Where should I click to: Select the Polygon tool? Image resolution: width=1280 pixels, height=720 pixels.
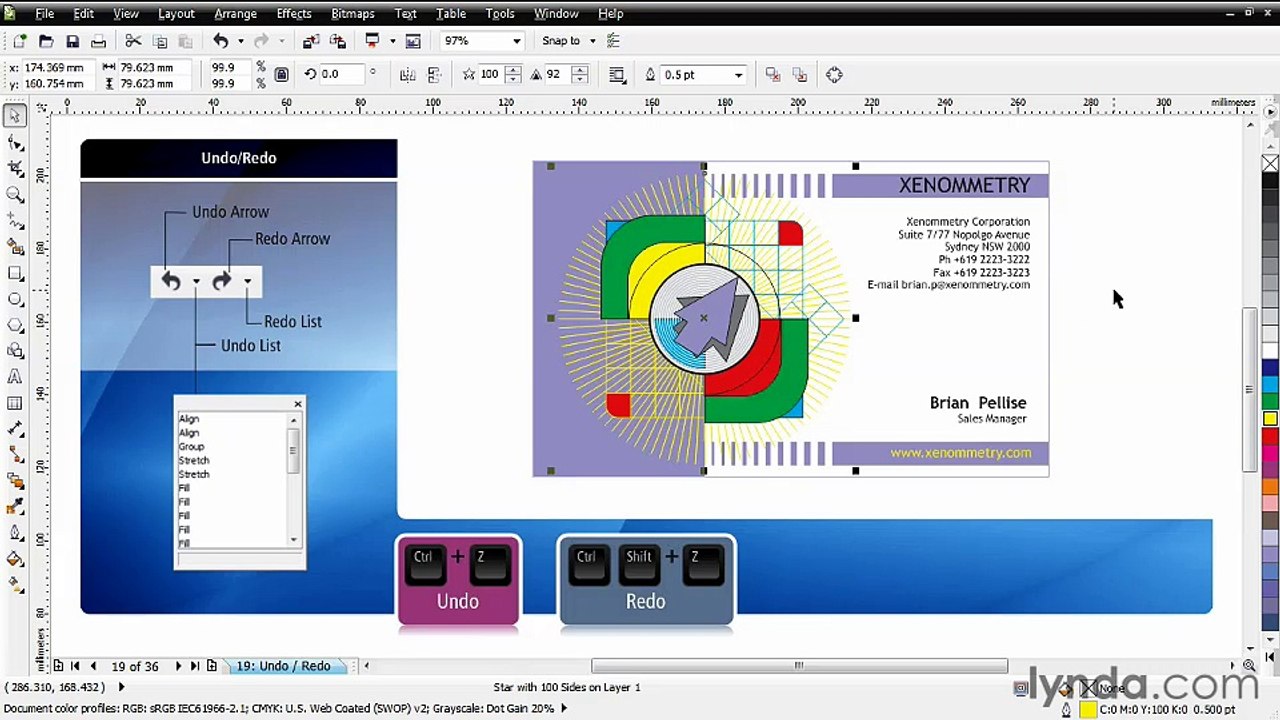point(15,325)
